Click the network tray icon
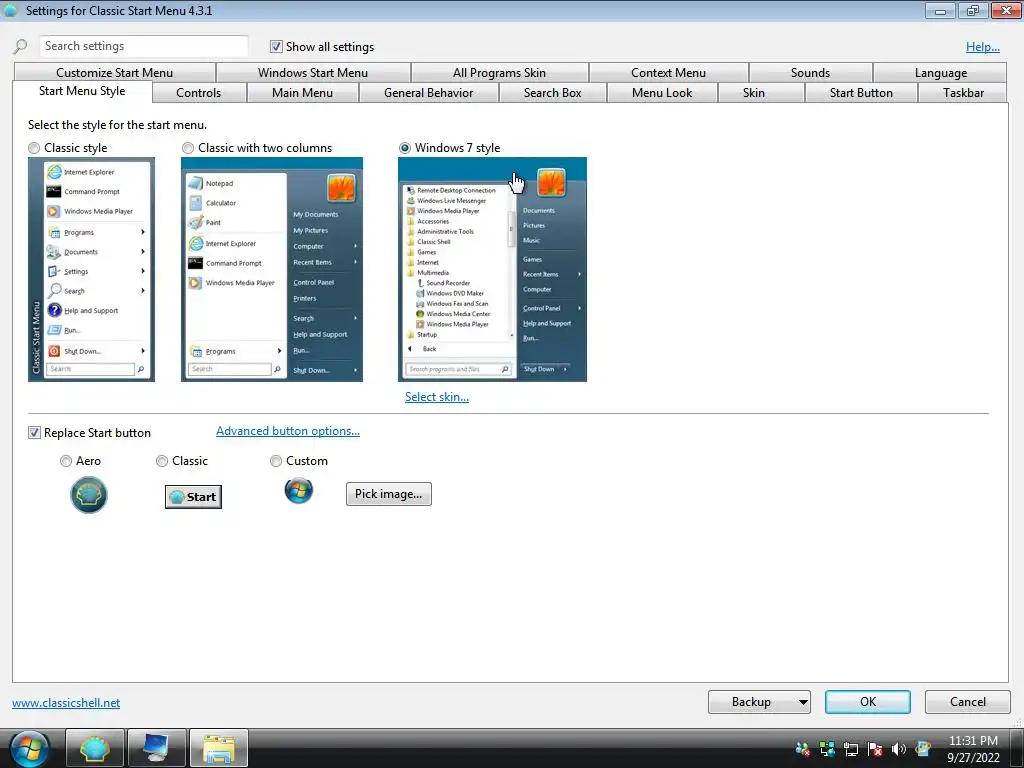The height and width of the screenshot is (768, 1024). [851, 749]
